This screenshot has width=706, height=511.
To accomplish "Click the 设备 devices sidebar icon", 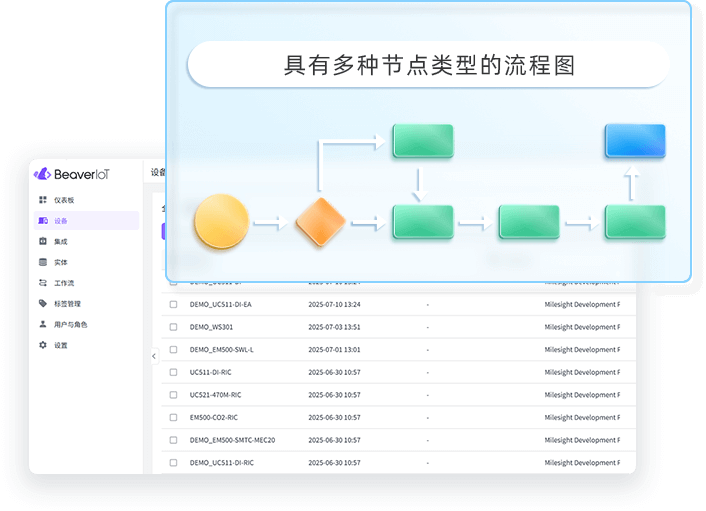I will [43, 221].
